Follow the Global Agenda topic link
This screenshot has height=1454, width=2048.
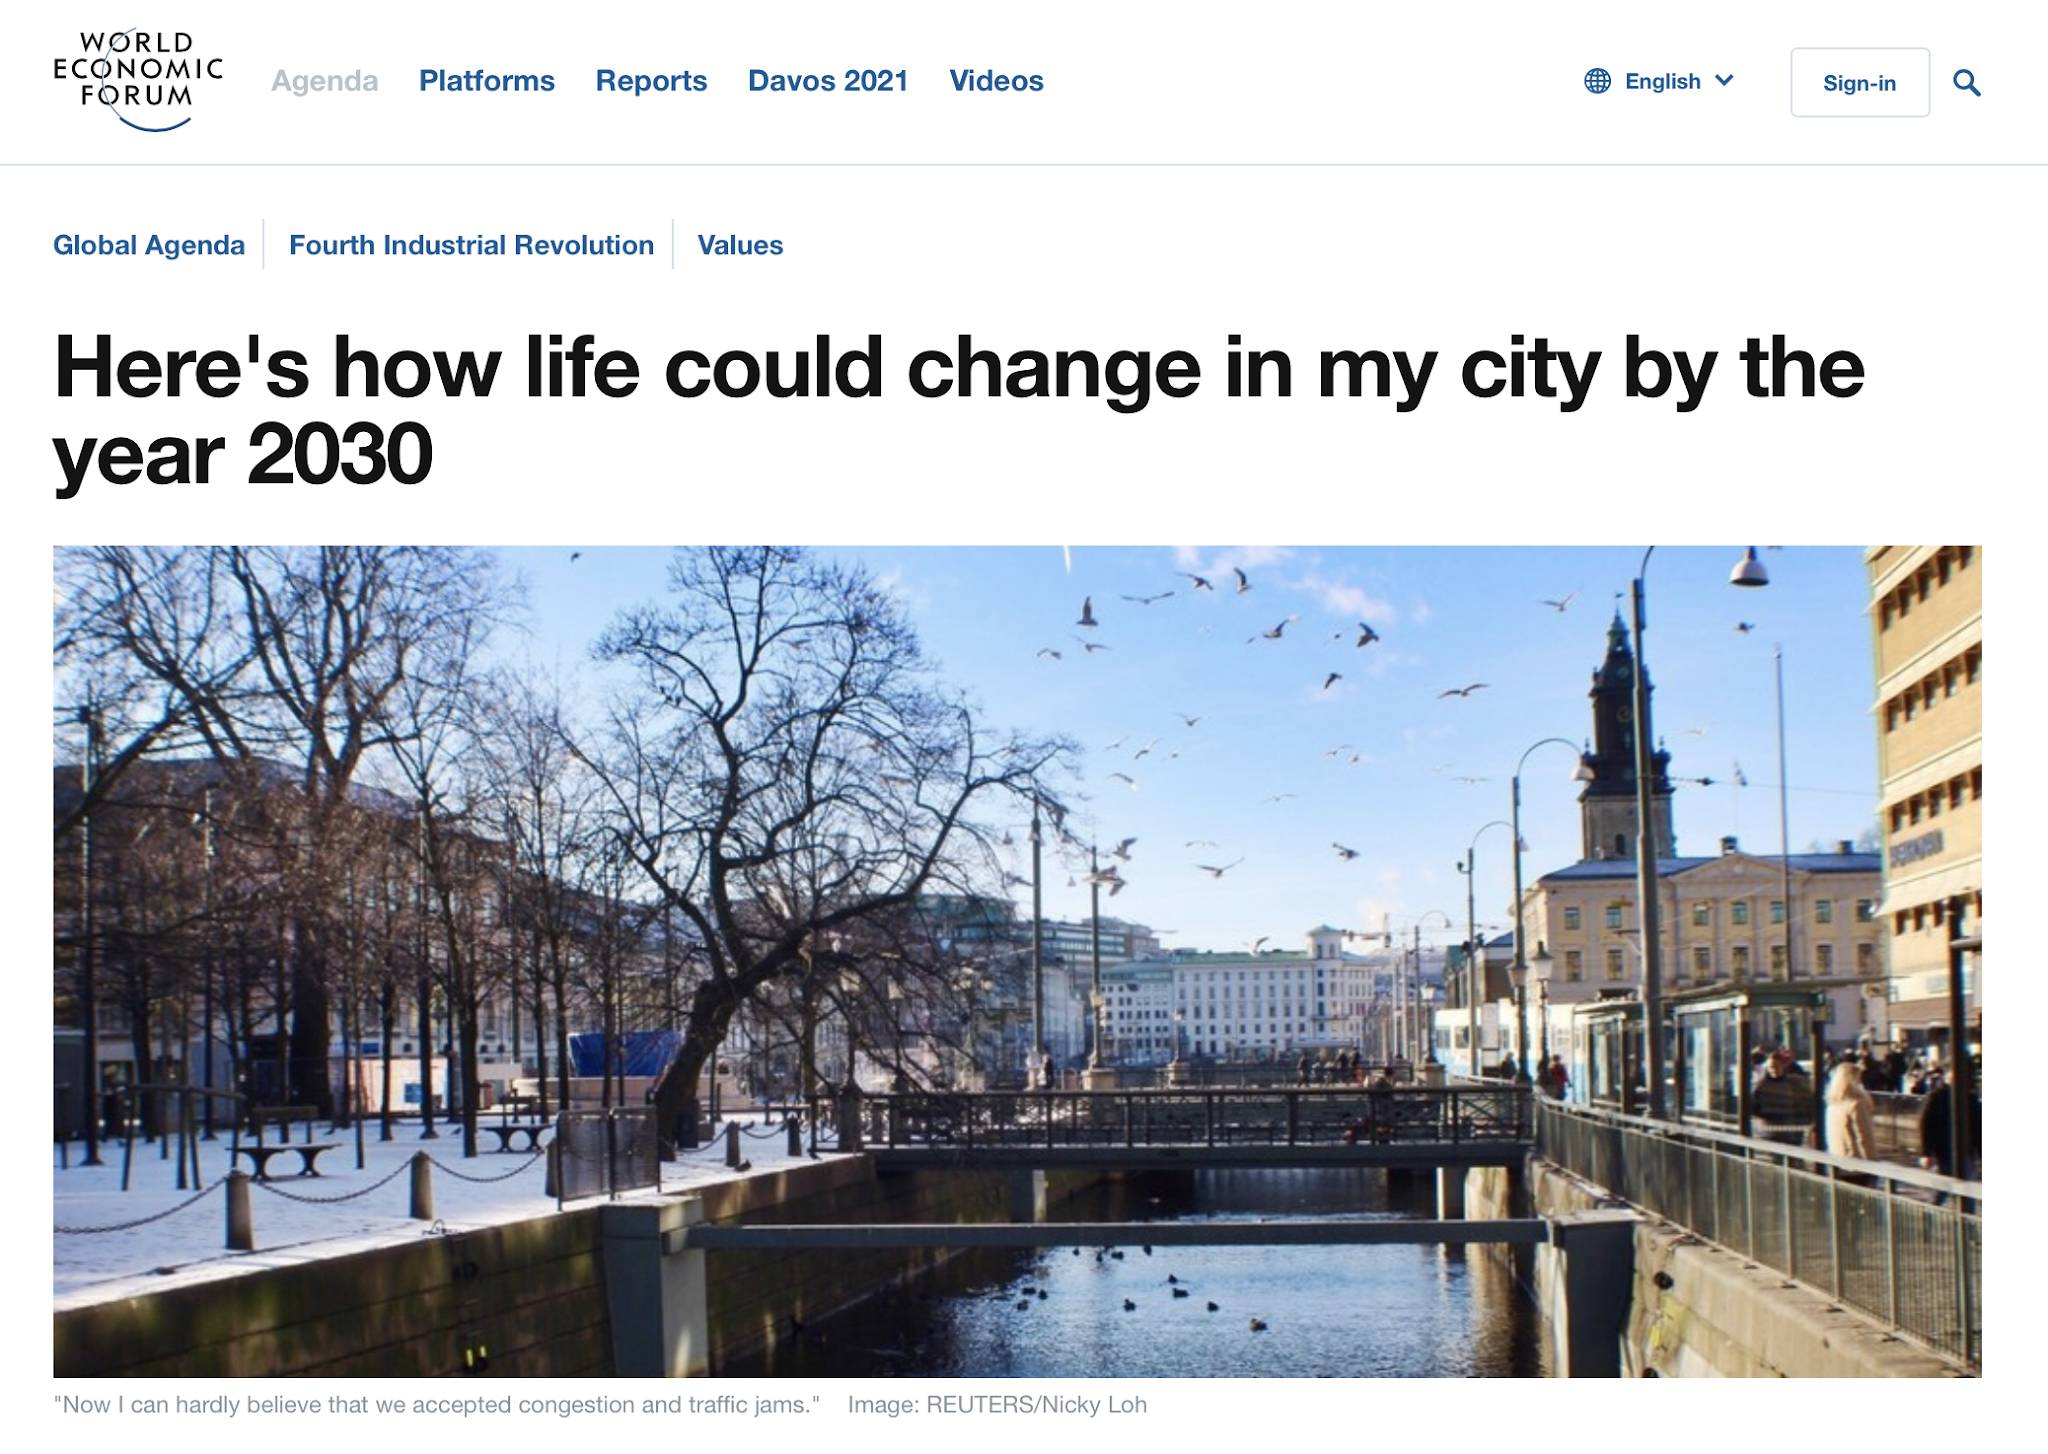[x=149, y=245]
